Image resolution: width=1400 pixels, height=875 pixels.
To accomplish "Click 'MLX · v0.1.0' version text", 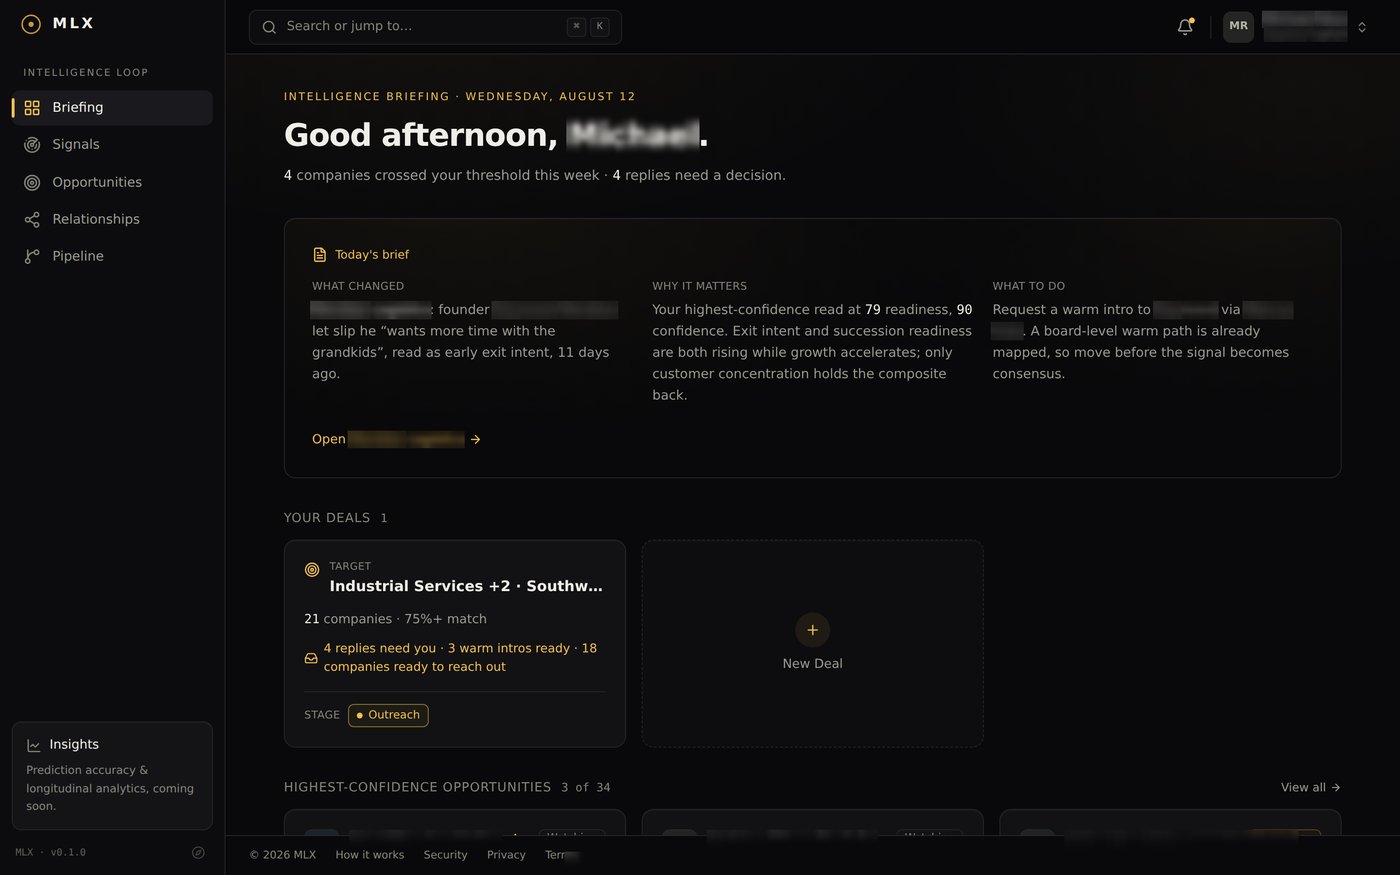I will 50,853.
